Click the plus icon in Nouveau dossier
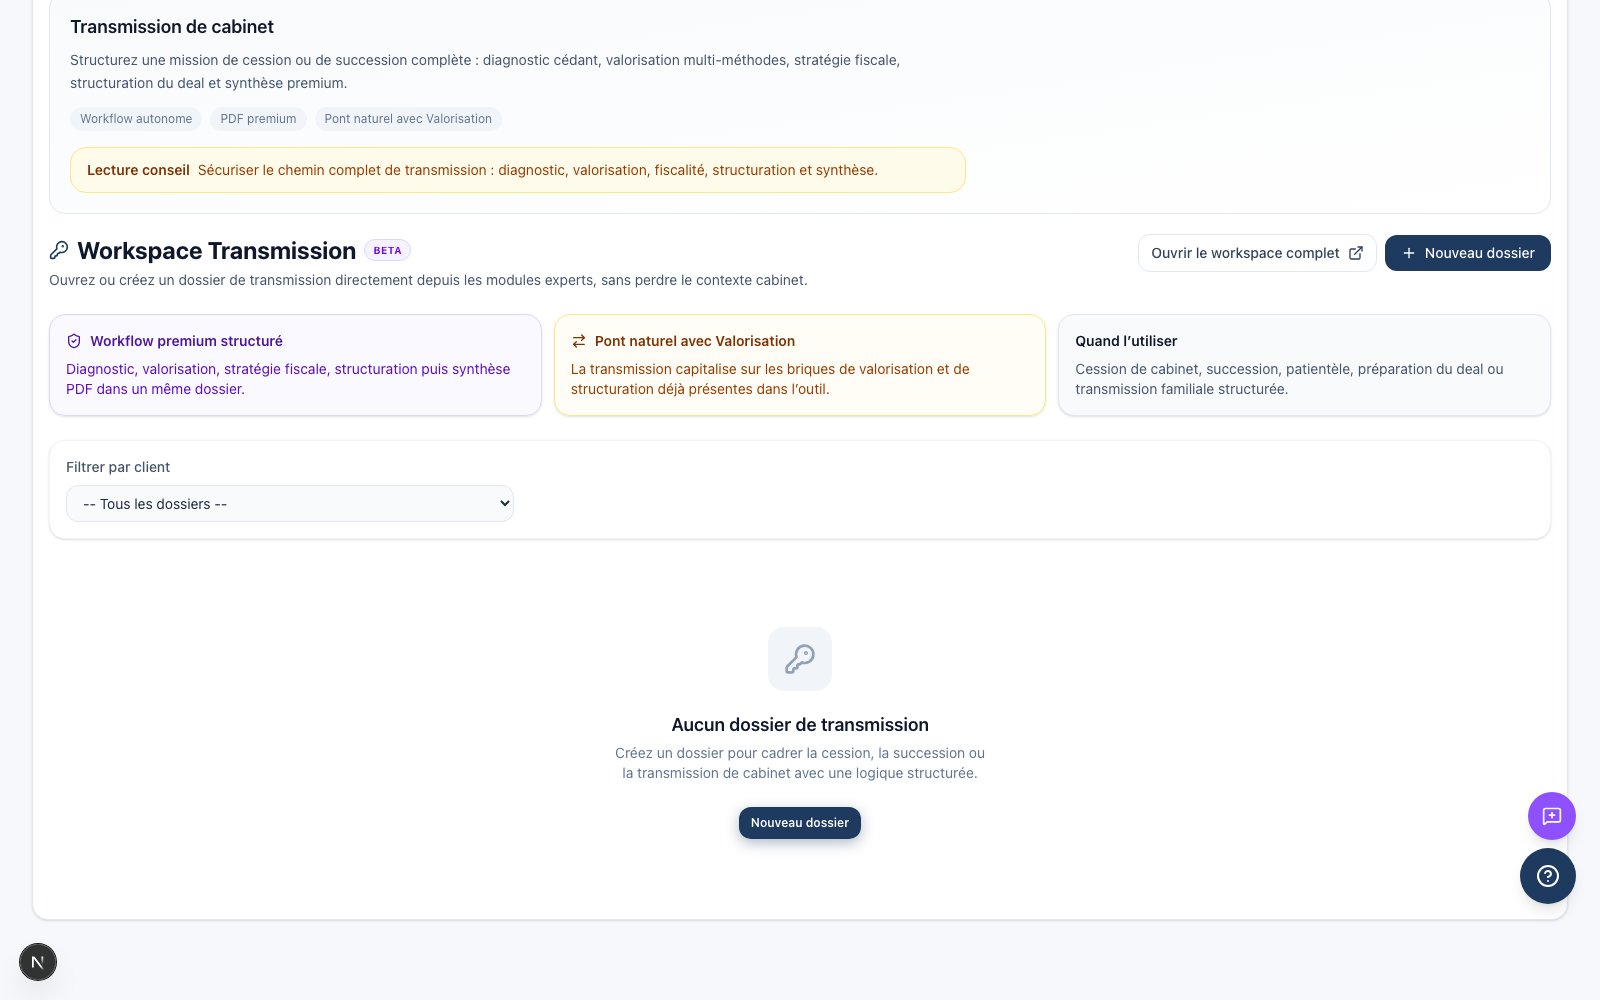1600x1000 pixels. click(x=1409, y=253)
